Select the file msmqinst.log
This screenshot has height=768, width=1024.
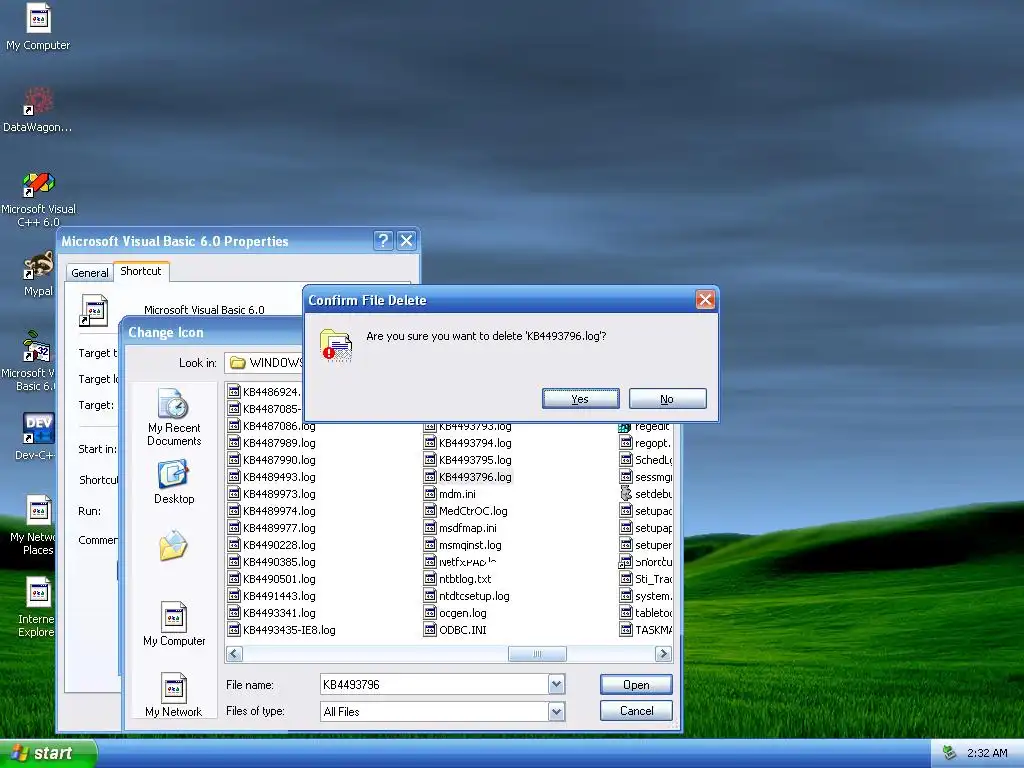(463, 545)
